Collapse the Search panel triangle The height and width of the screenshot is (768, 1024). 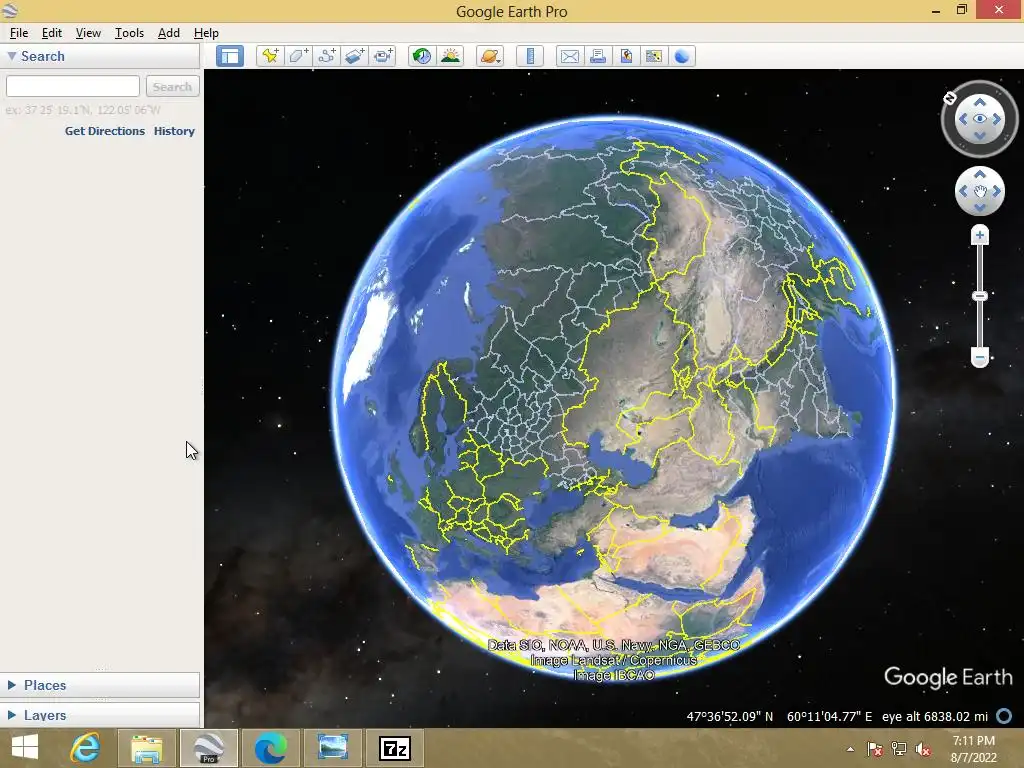(12, 56)
